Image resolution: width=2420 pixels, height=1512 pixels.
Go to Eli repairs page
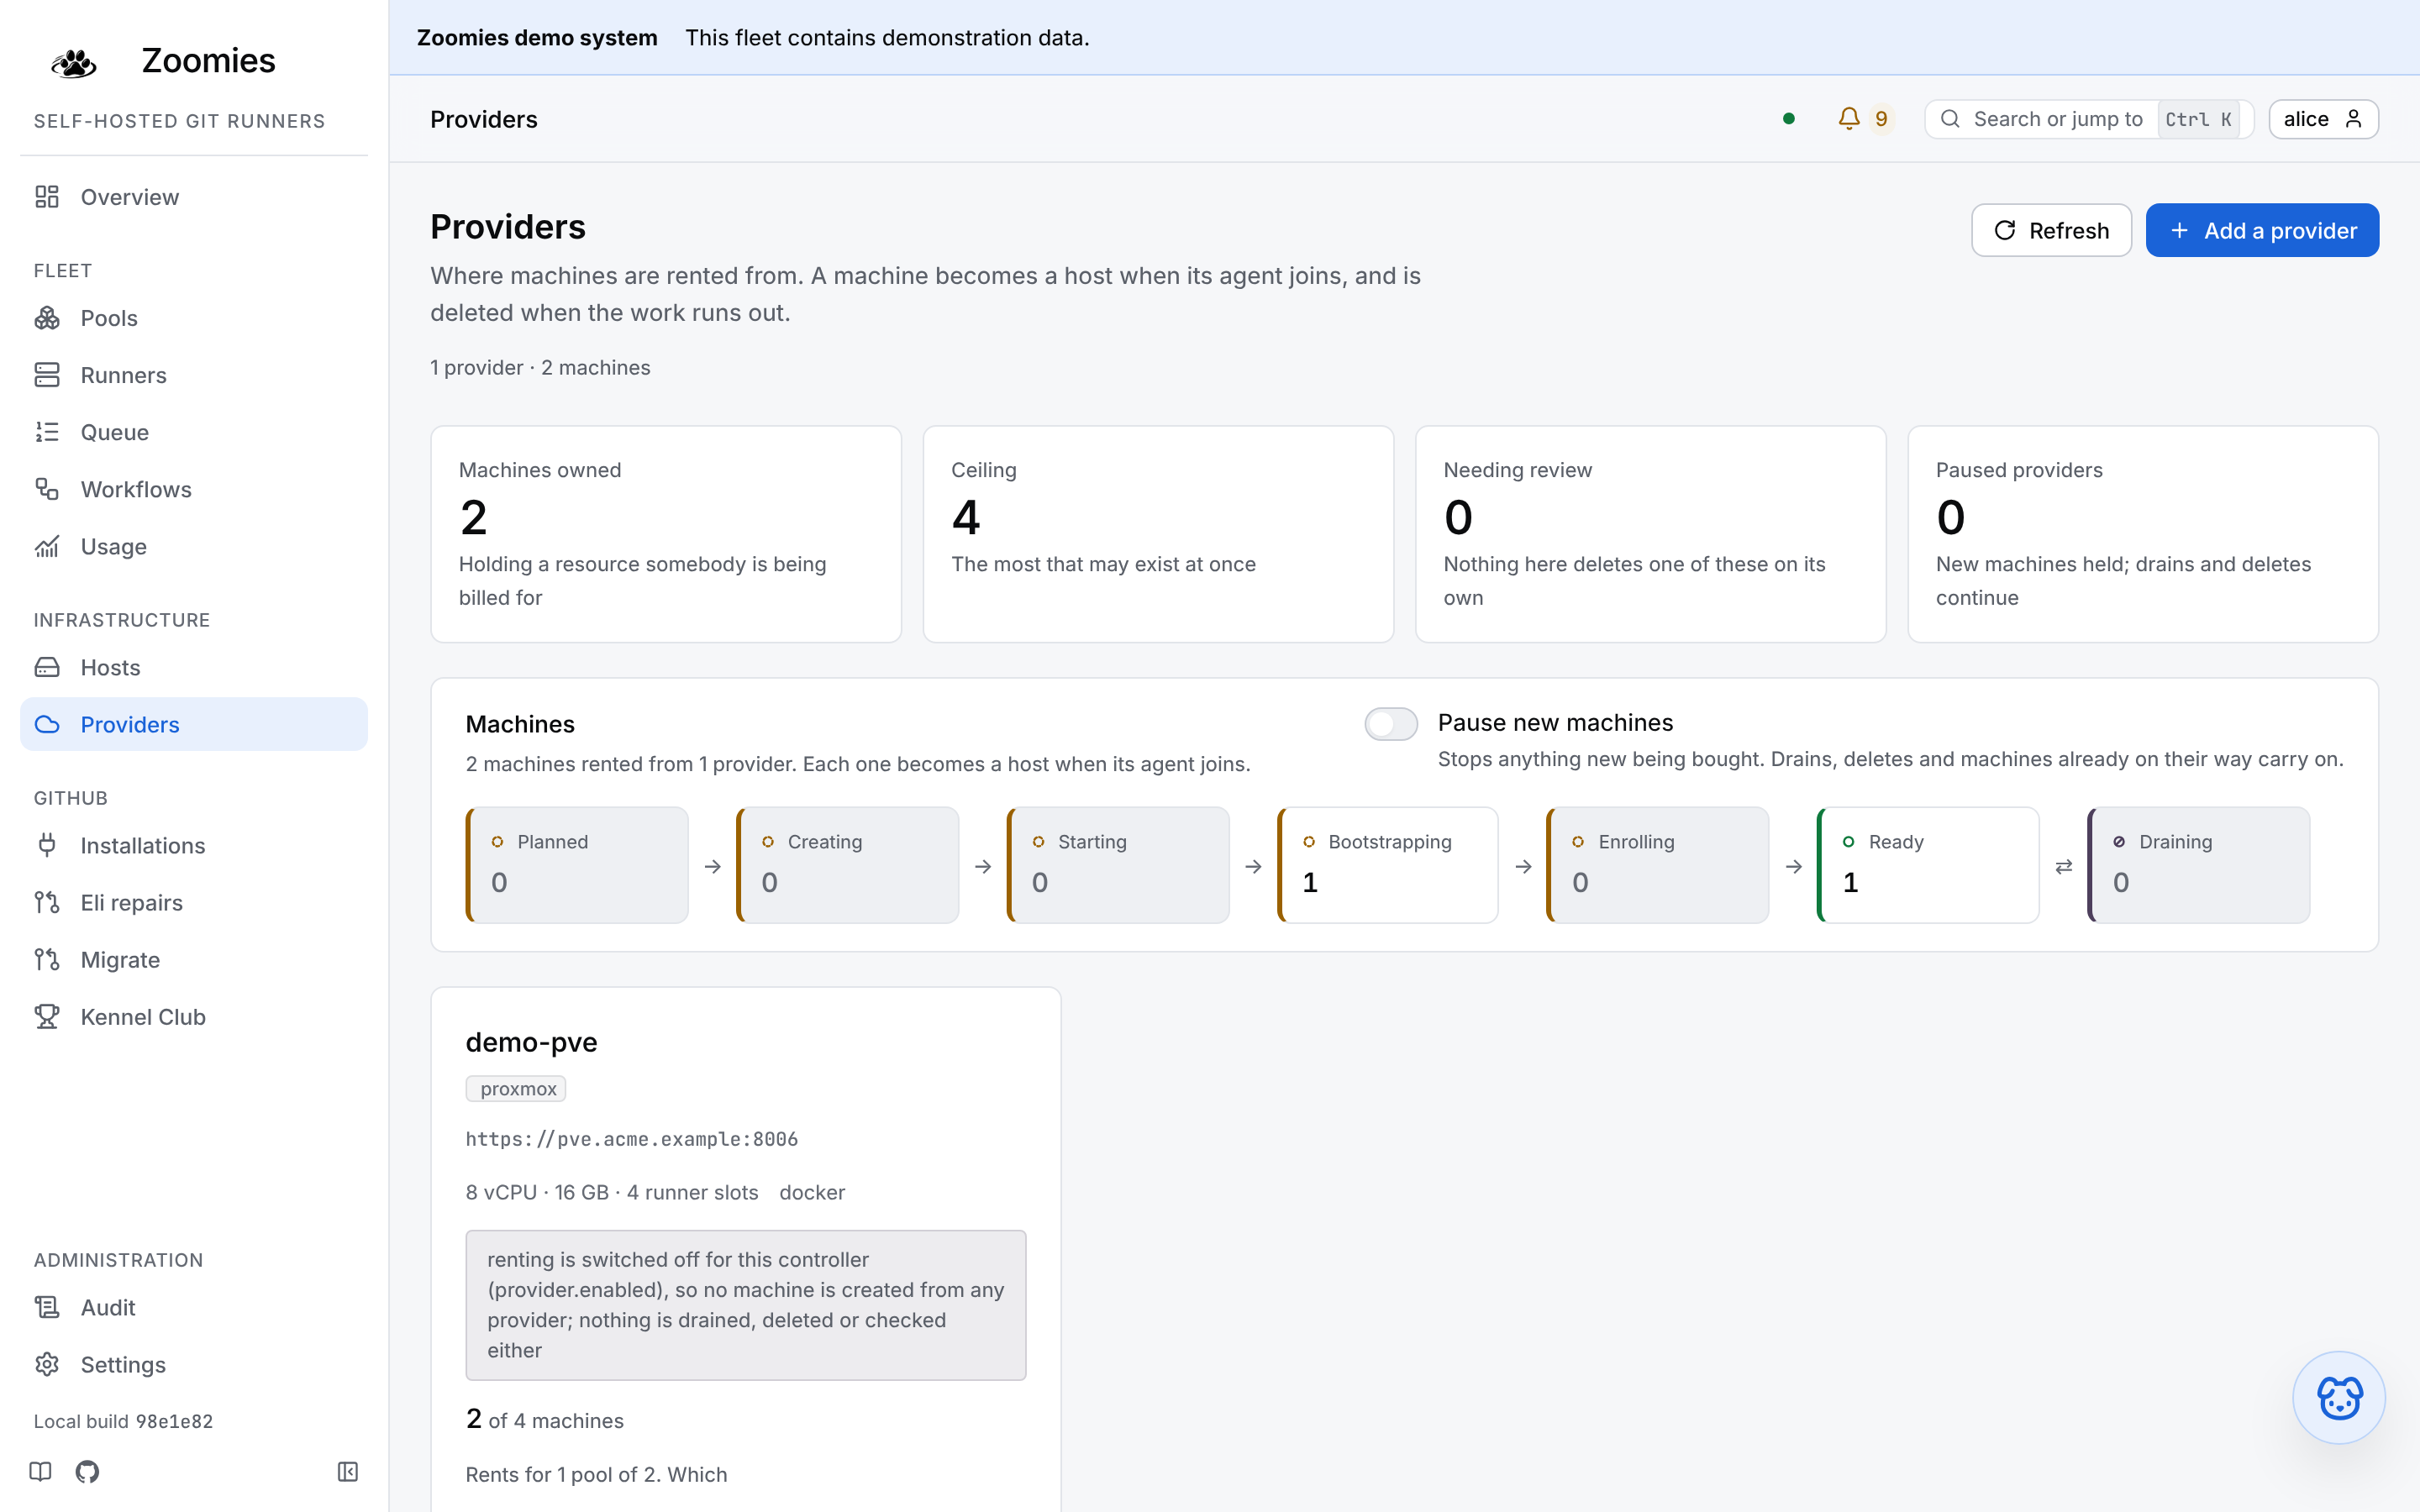coord(194,902)
